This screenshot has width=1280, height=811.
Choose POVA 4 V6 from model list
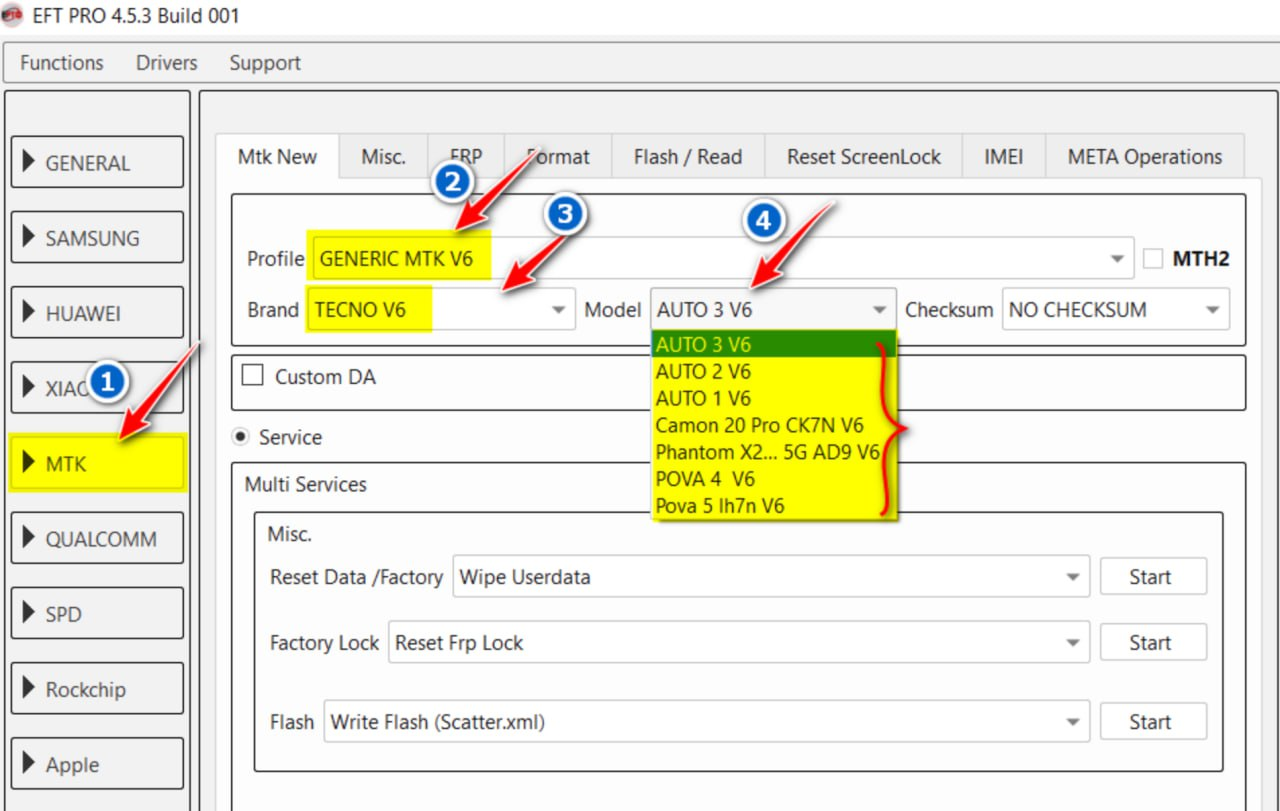[774, 479]
